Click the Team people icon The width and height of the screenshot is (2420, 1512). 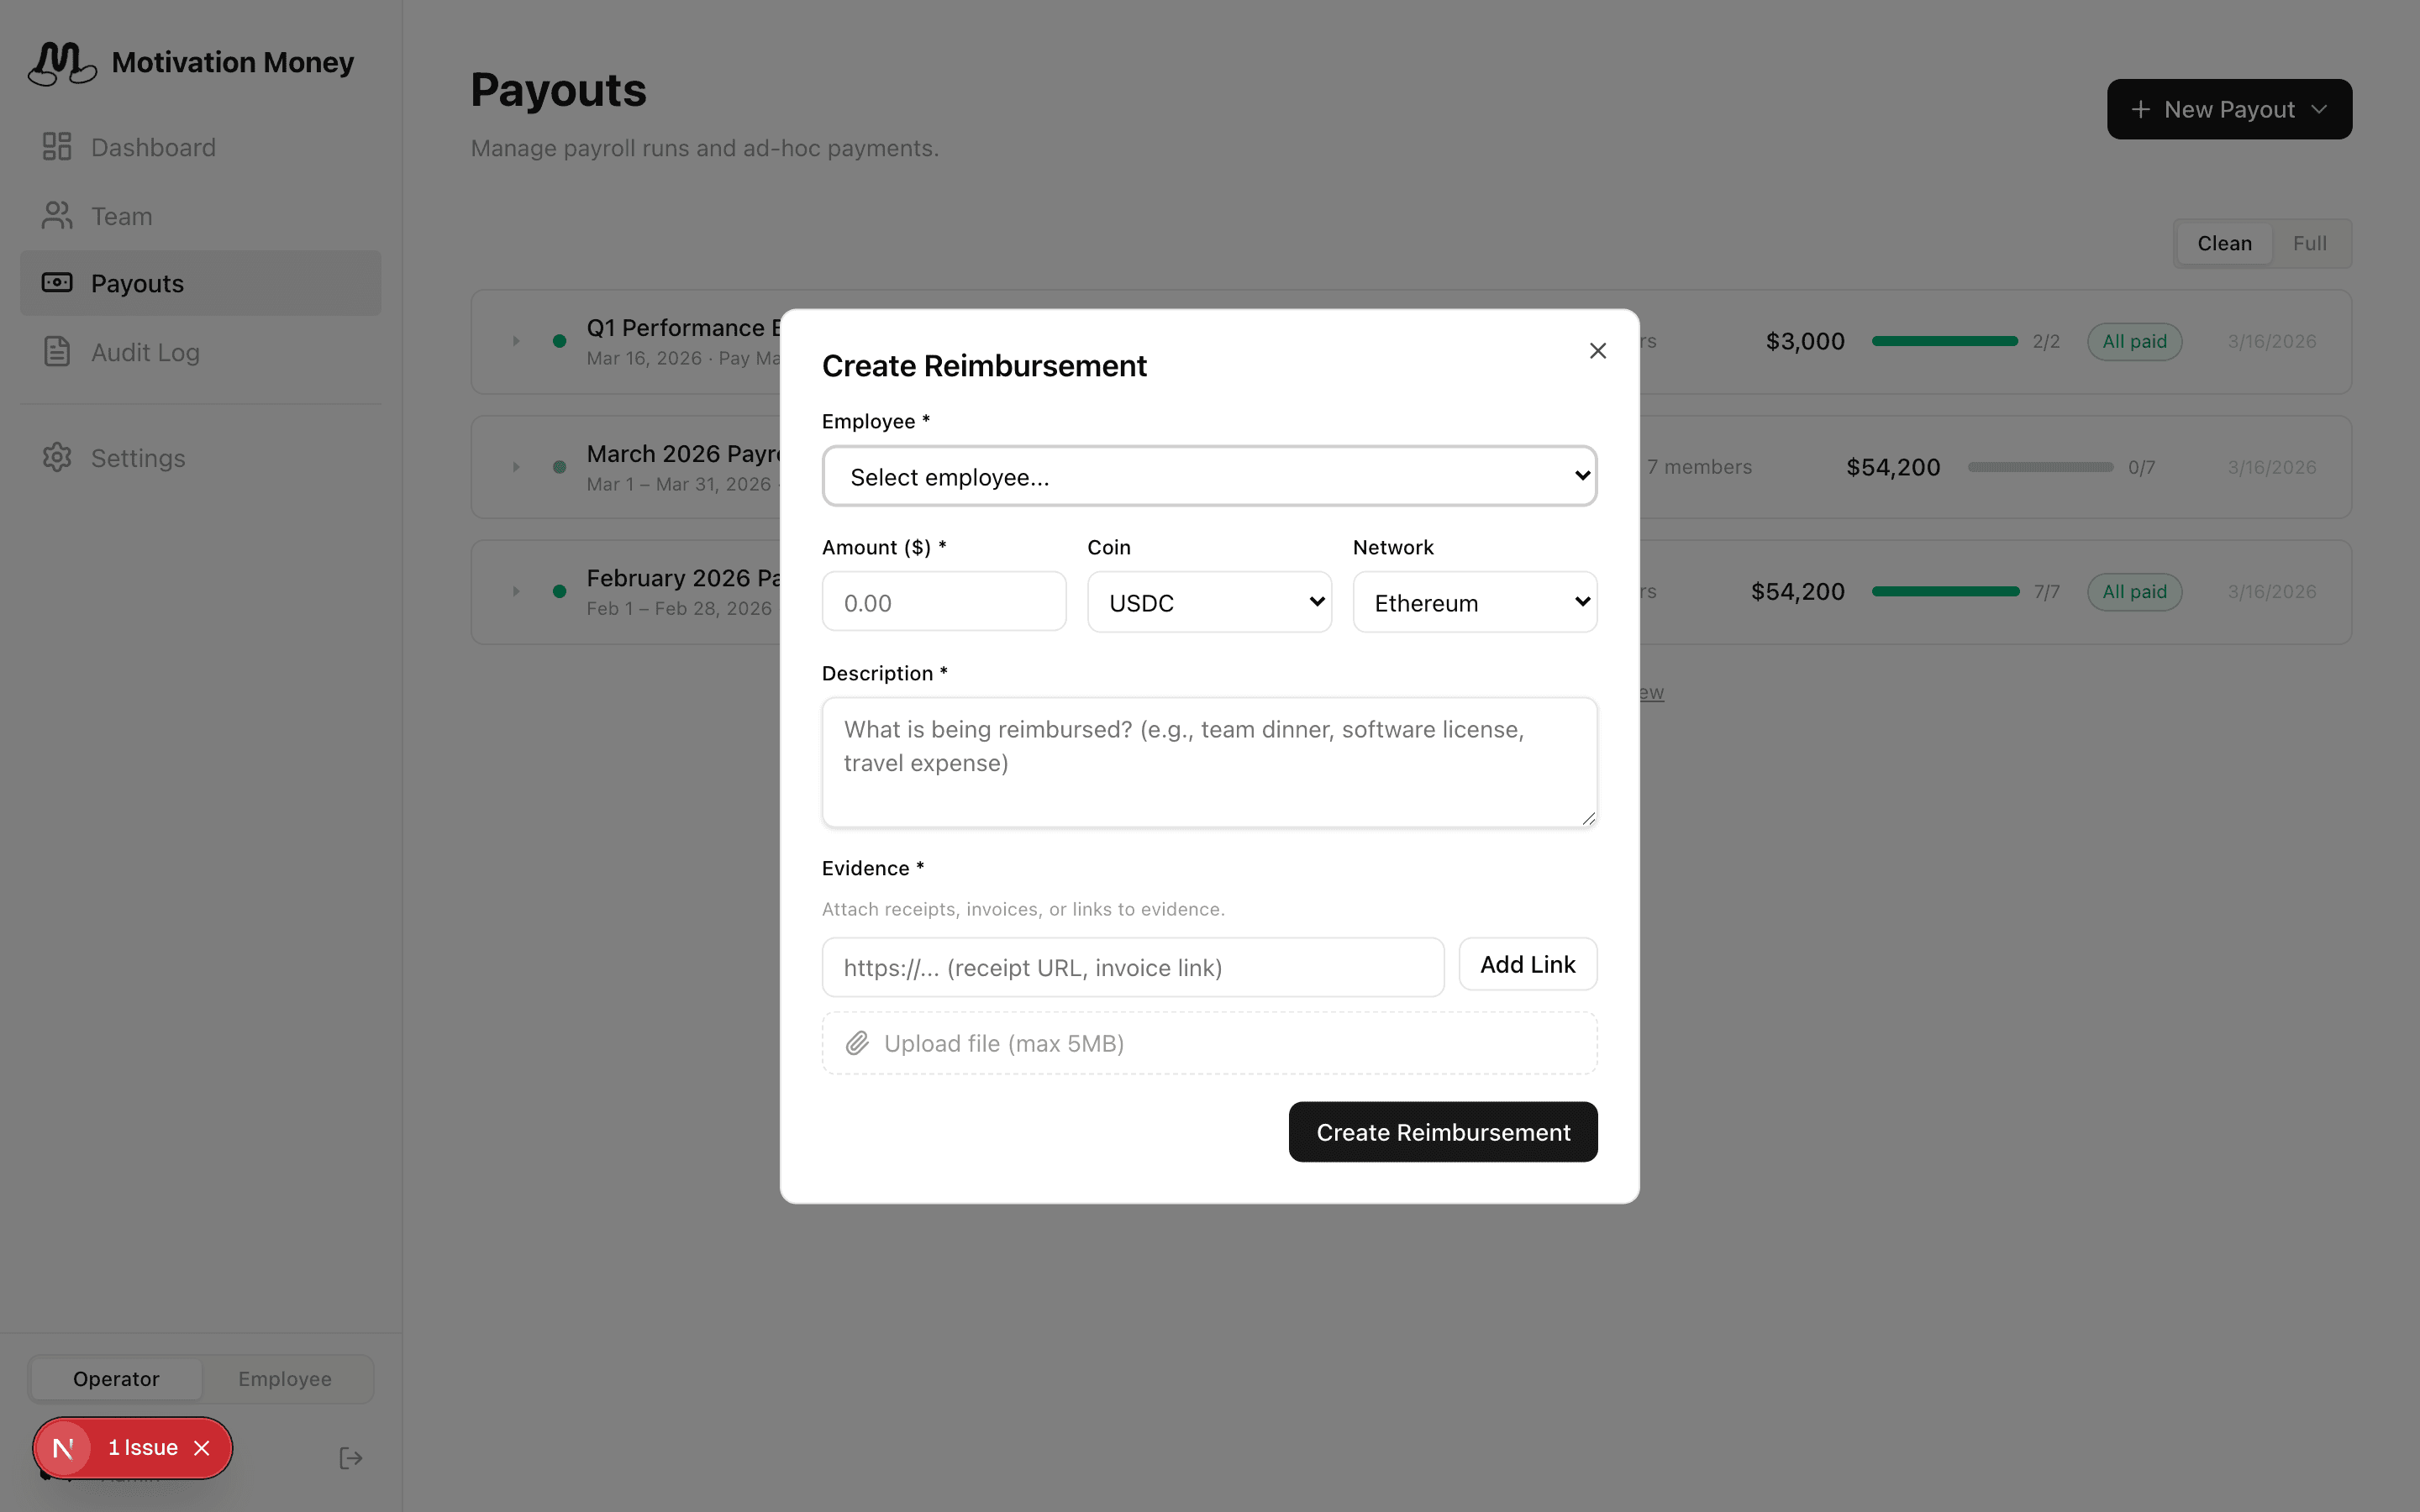coord(57,216)
